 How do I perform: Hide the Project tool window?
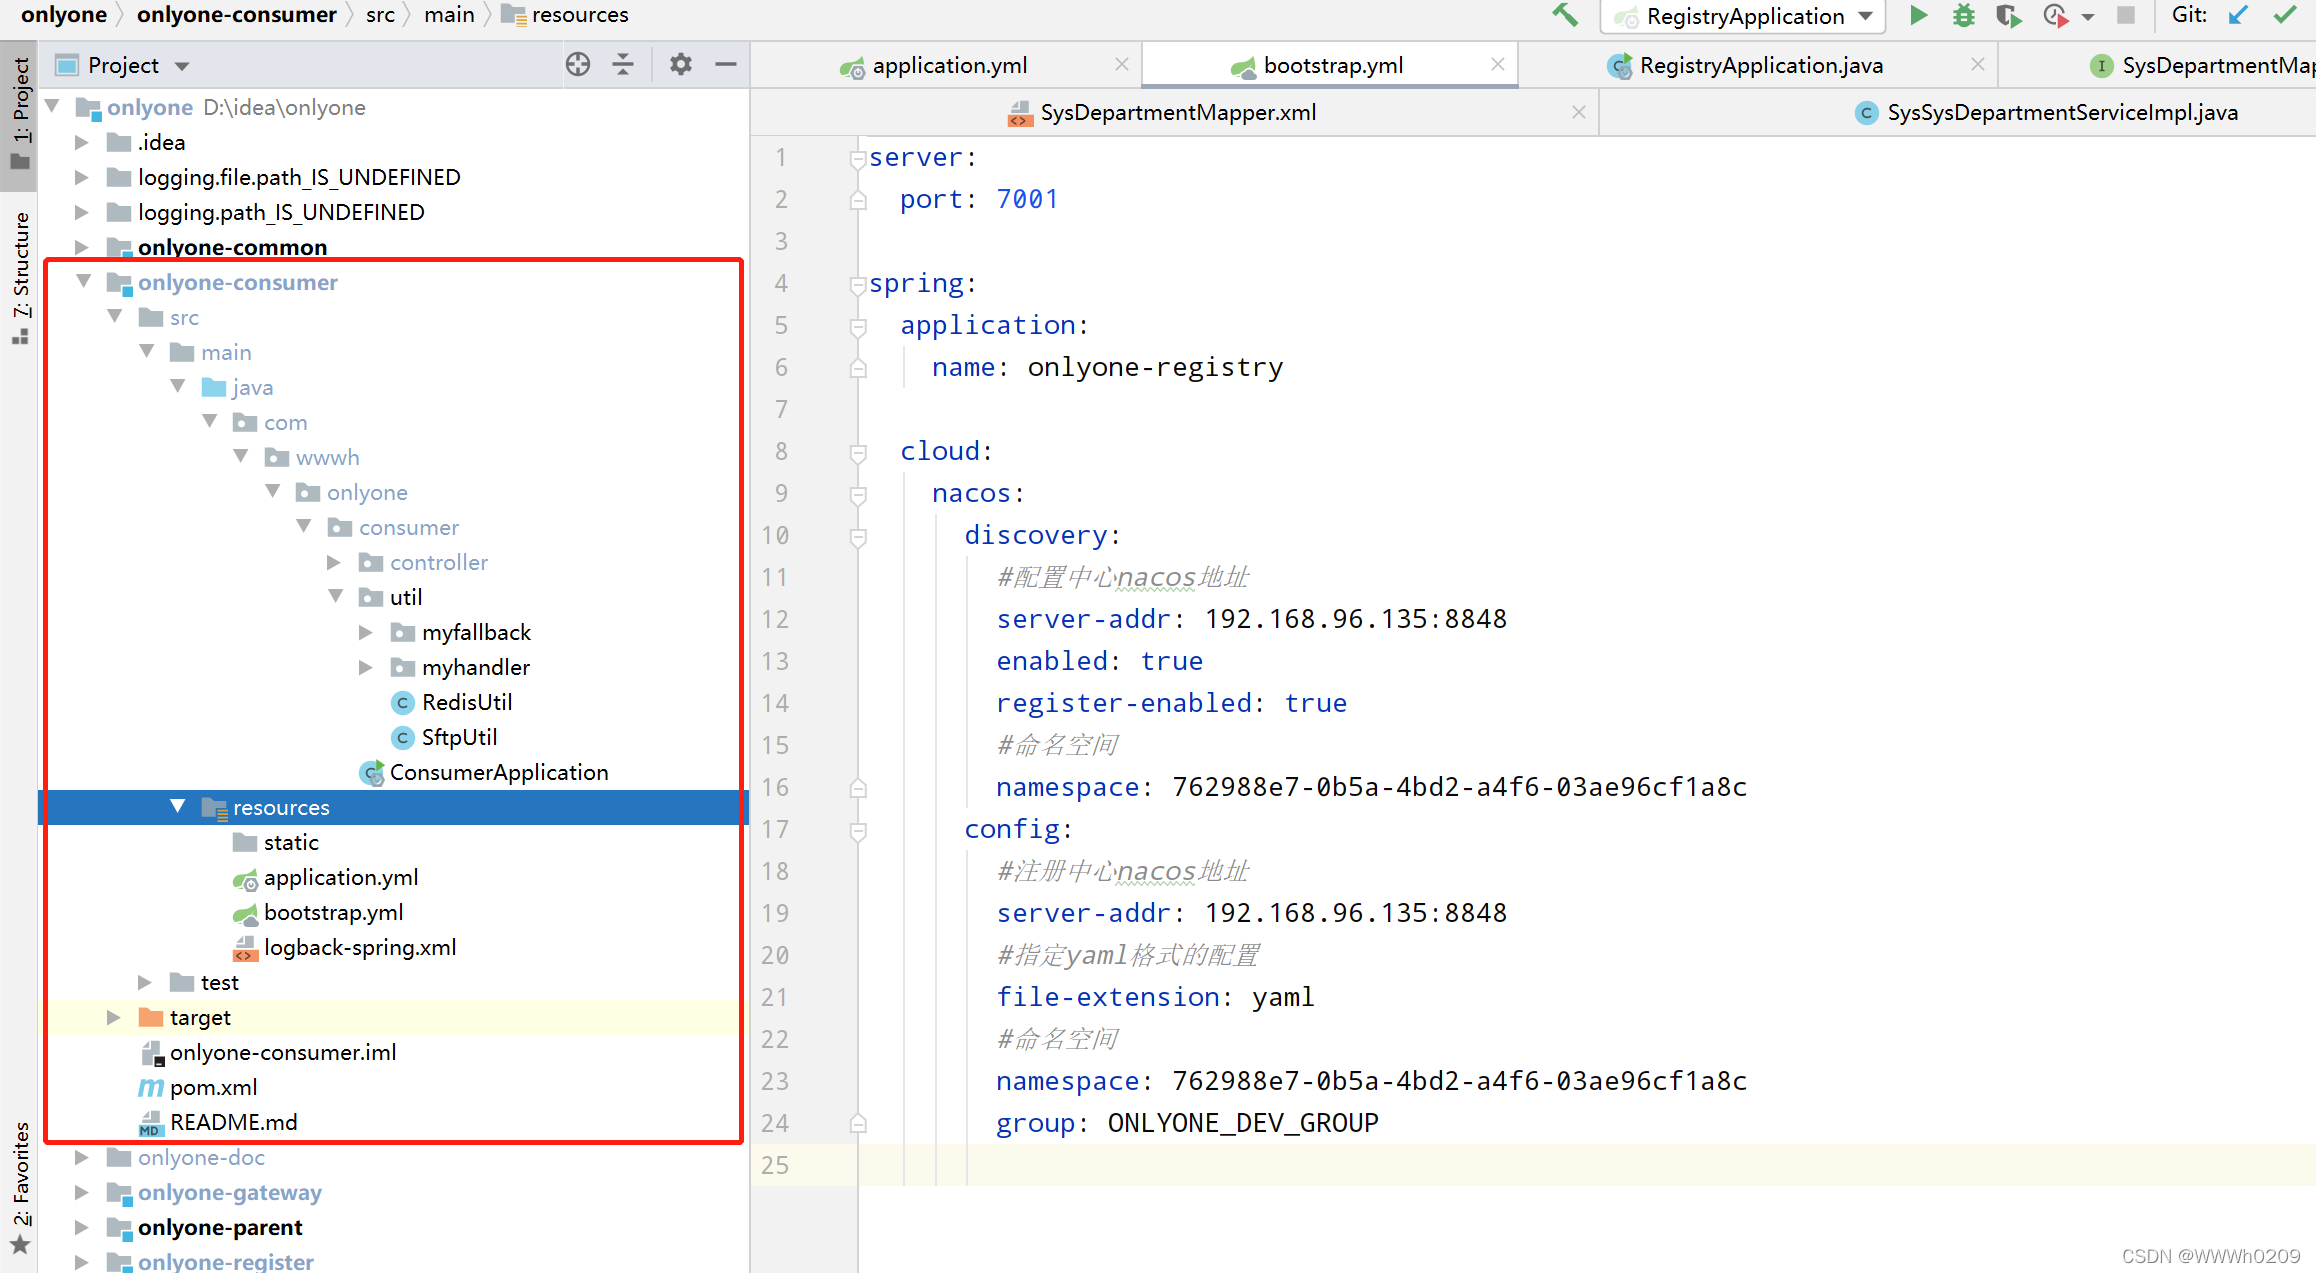(726, 65)
